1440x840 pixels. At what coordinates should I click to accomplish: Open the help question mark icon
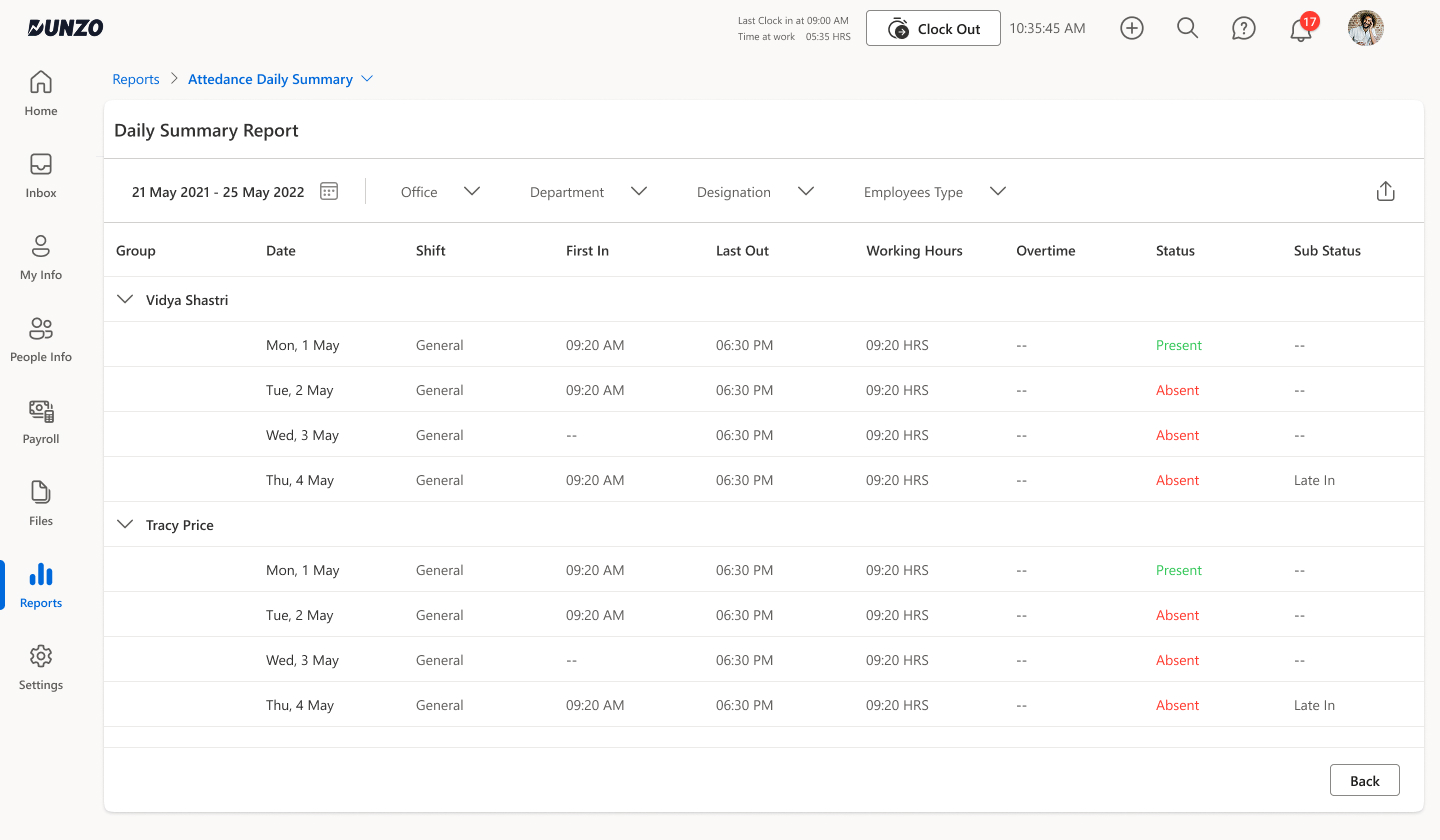tap(1243, 28)
